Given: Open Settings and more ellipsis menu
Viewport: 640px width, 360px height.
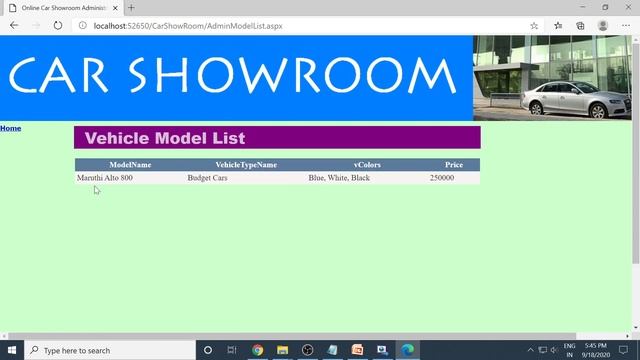Looking at the screenshot, I should 626,26.
